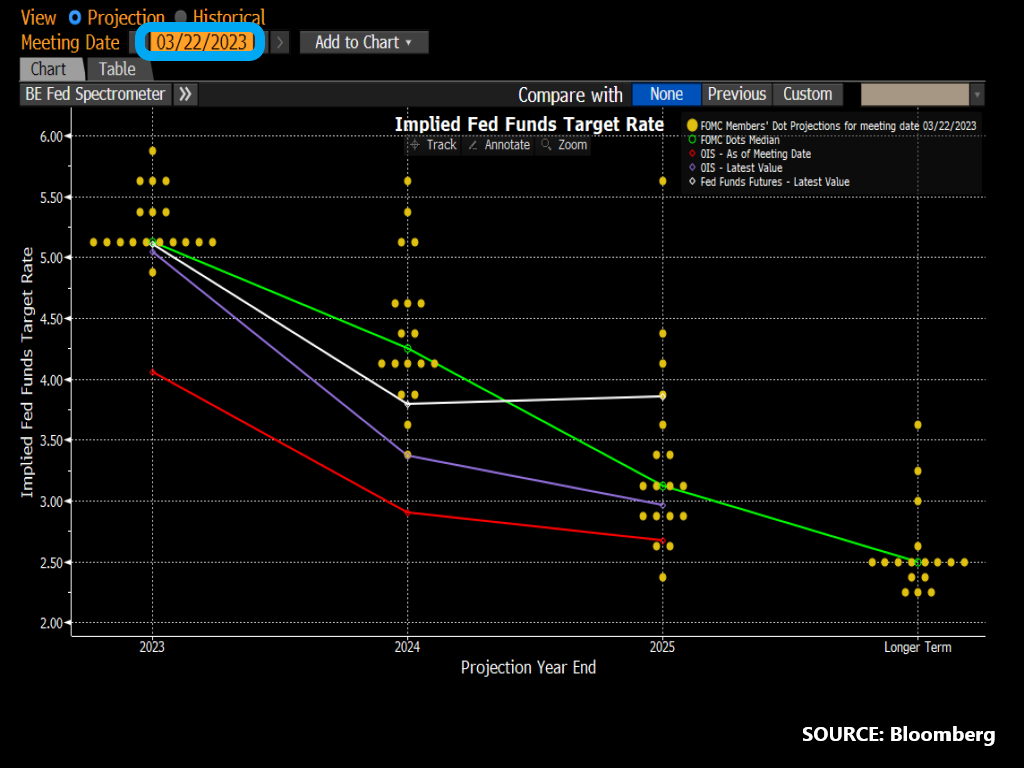Open the custom comparison date dropdown
Screen dimensions: 1024x768
[977, 94]
